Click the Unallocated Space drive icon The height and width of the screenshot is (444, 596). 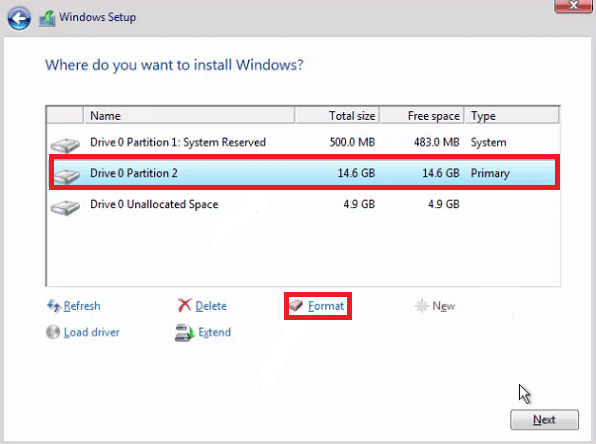coord(65,207)
